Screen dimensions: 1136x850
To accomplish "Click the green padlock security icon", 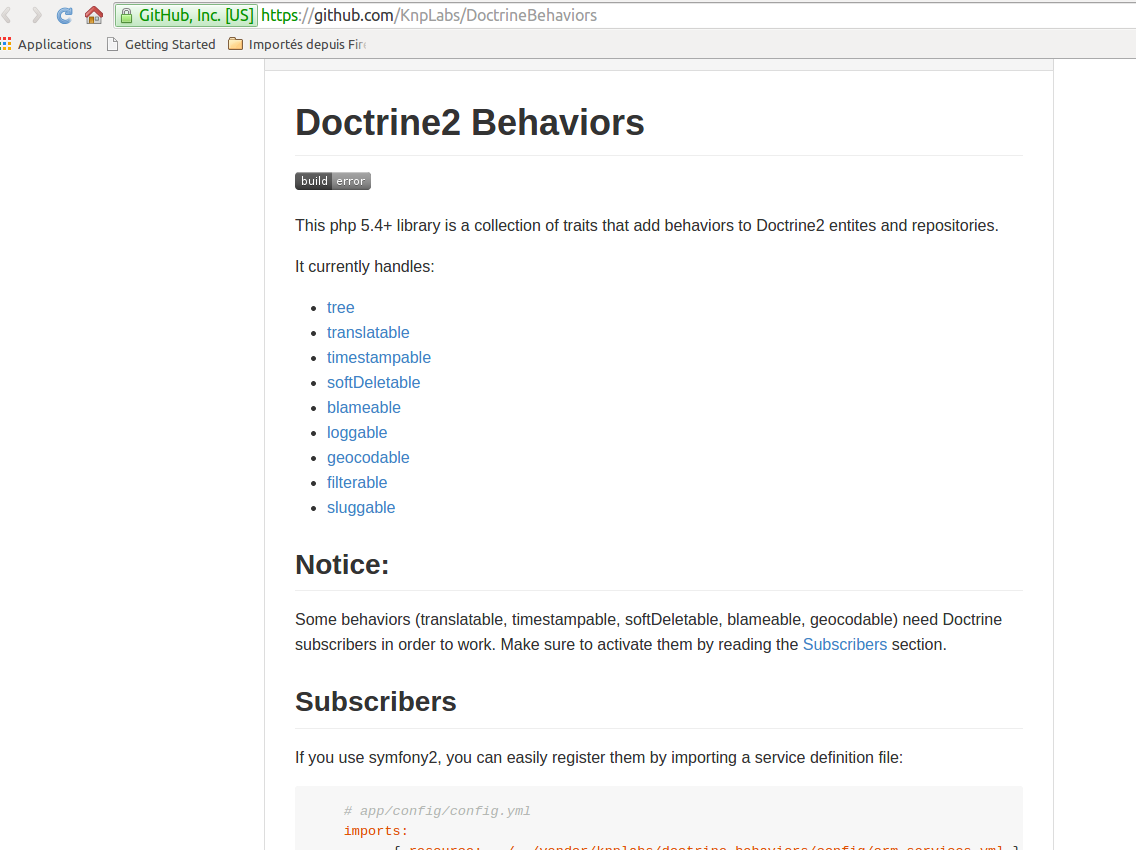I will tap(126, 15).
